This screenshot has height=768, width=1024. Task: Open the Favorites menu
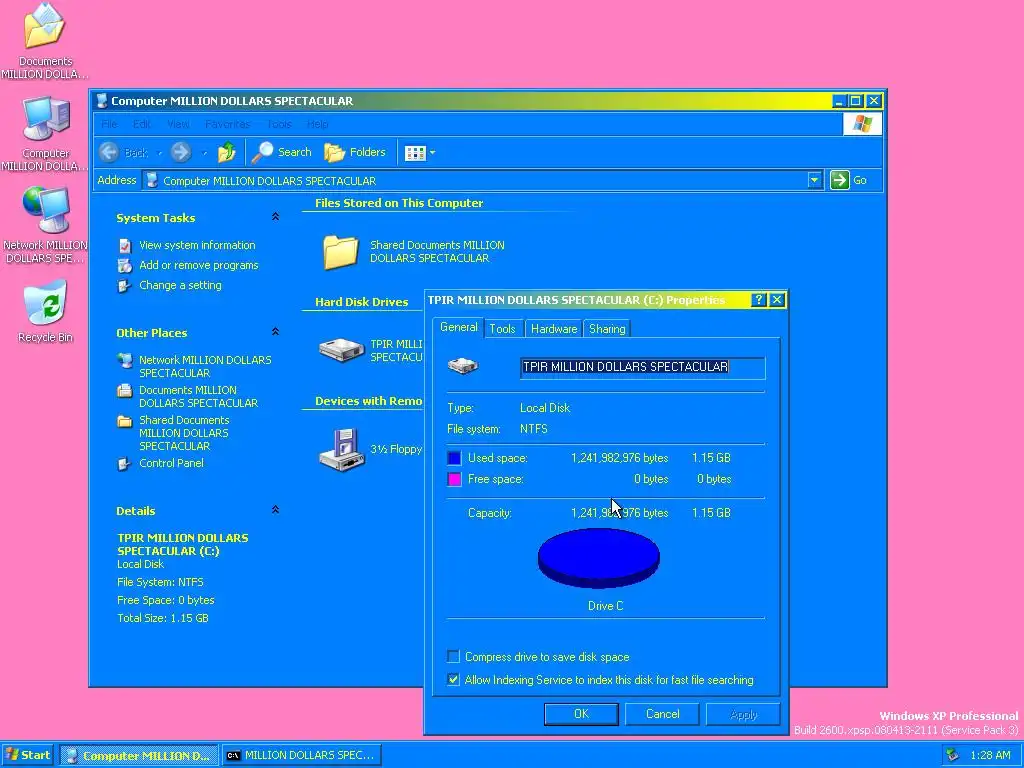(x=227, y=124)
